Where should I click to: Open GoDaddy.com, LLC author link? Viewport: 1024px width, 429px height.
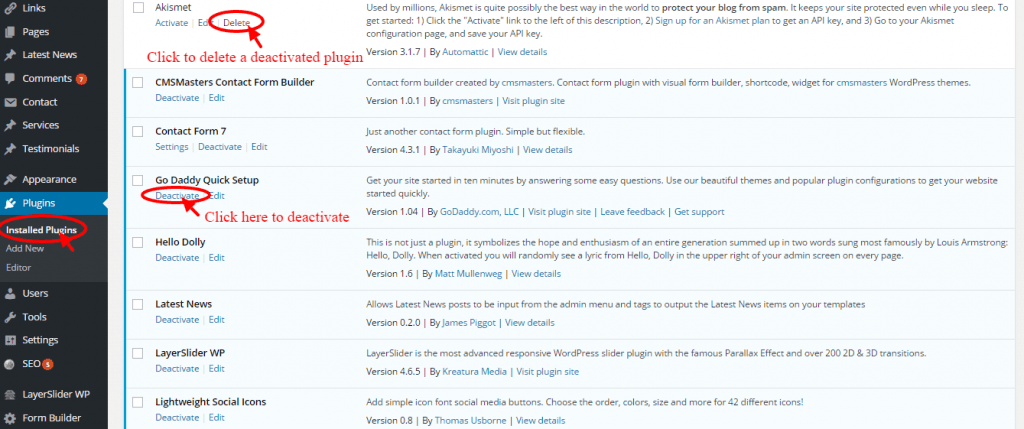pos(481,212)
